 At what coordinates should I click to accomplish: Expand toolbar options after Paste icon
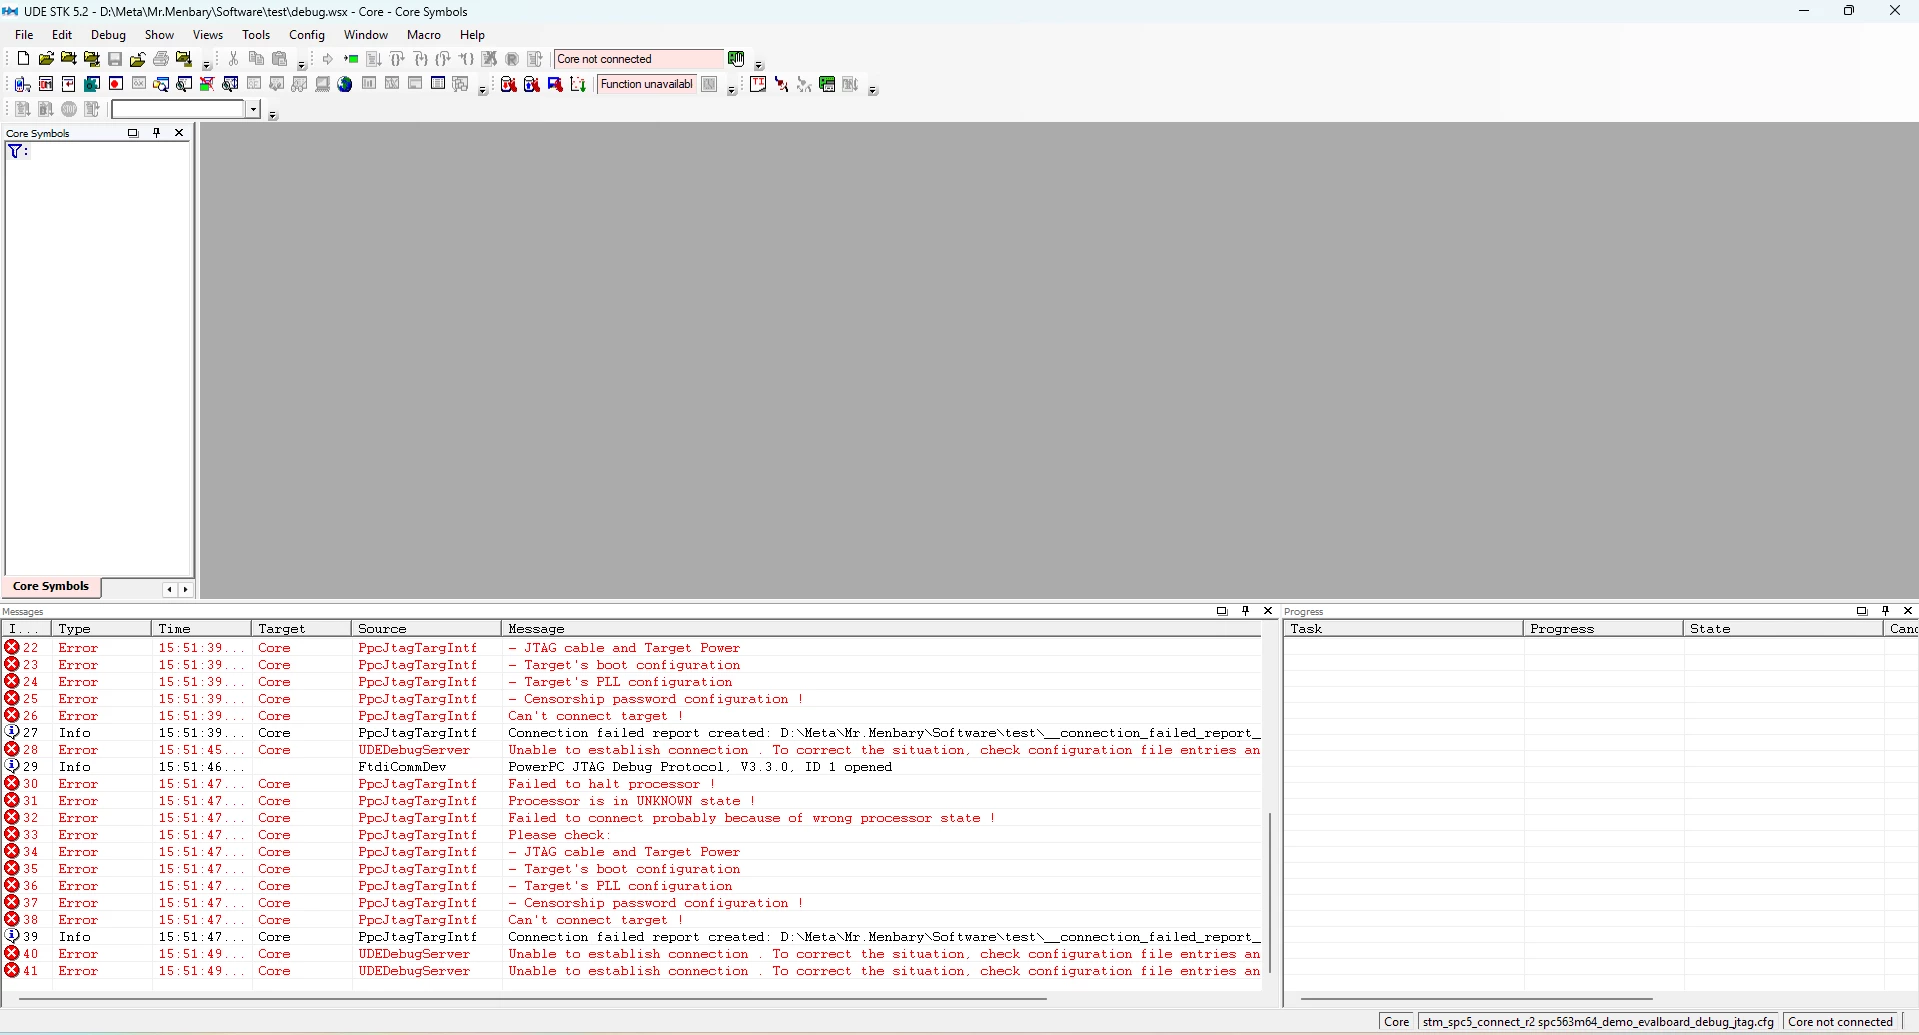(x=301, y=65)
